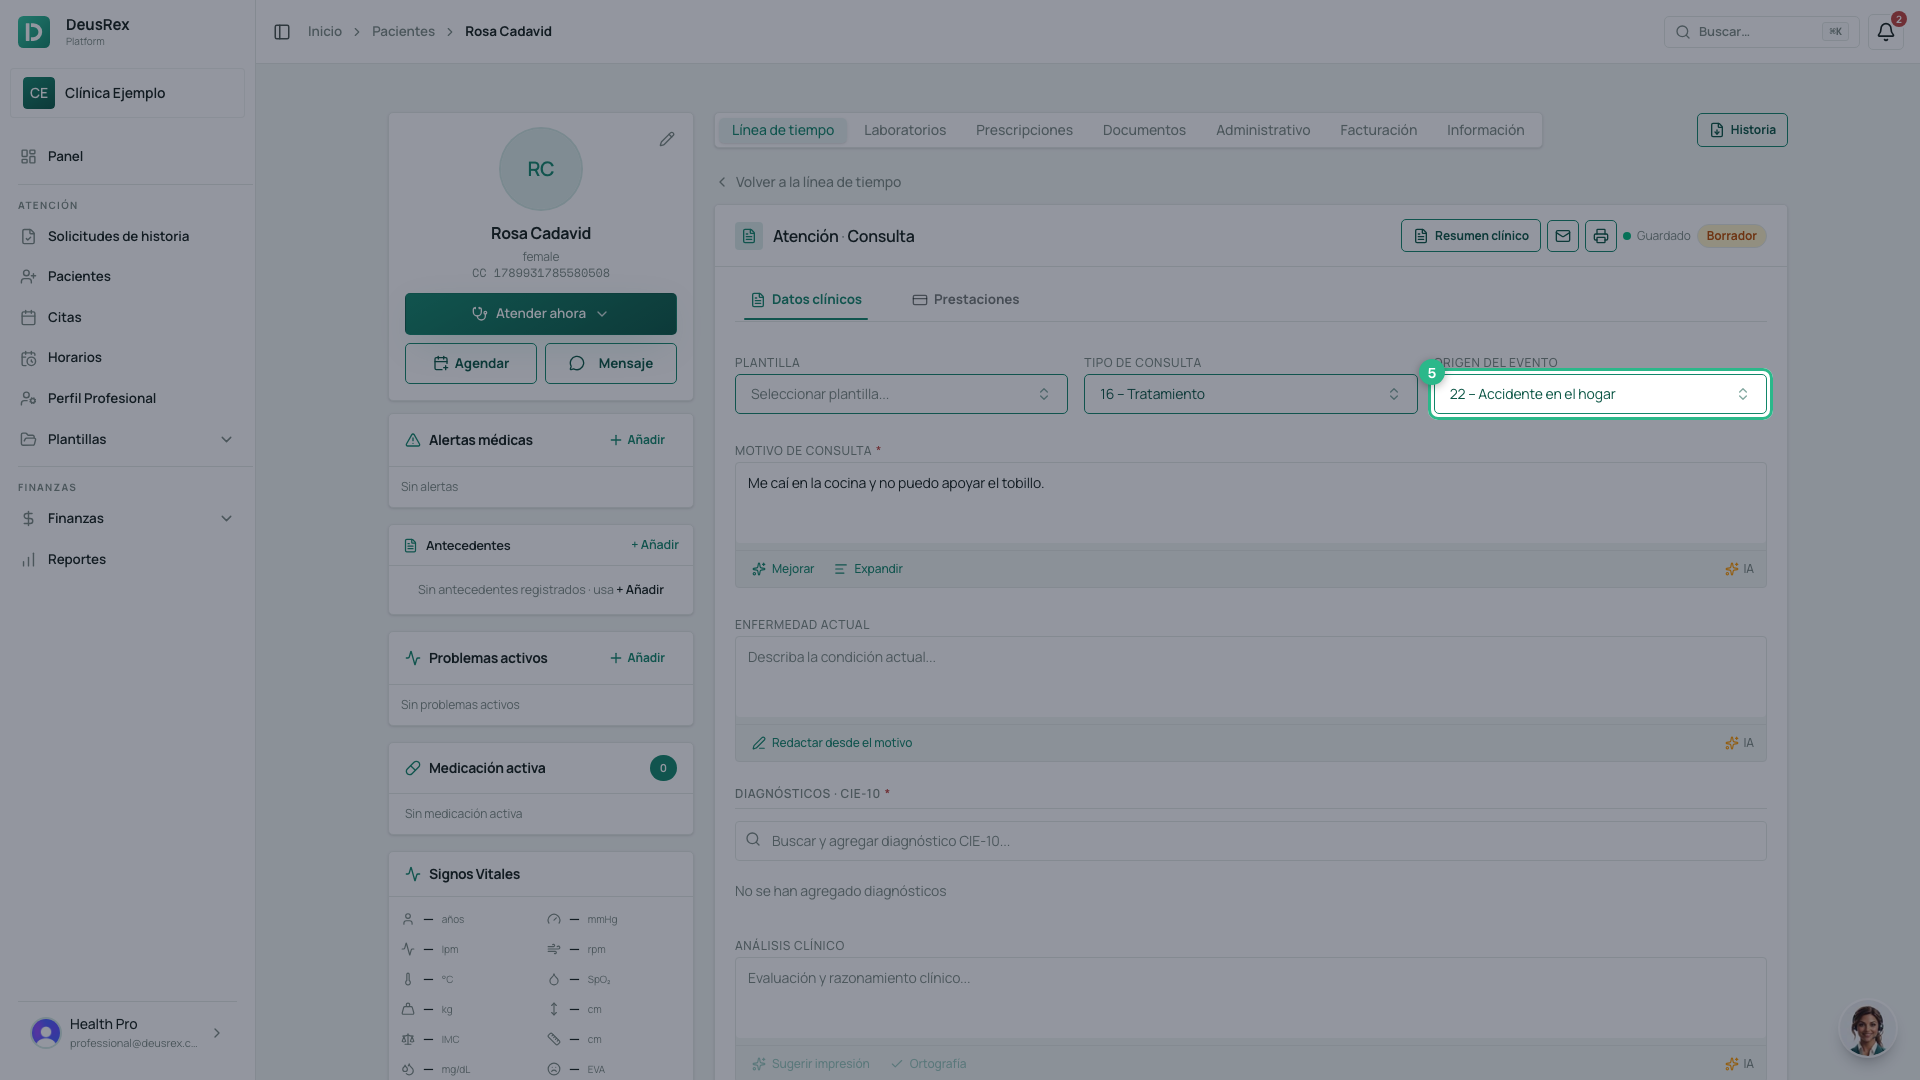Expand Finanzas submenu
Screen dimensions: 1920x1080
pos(128,518)
